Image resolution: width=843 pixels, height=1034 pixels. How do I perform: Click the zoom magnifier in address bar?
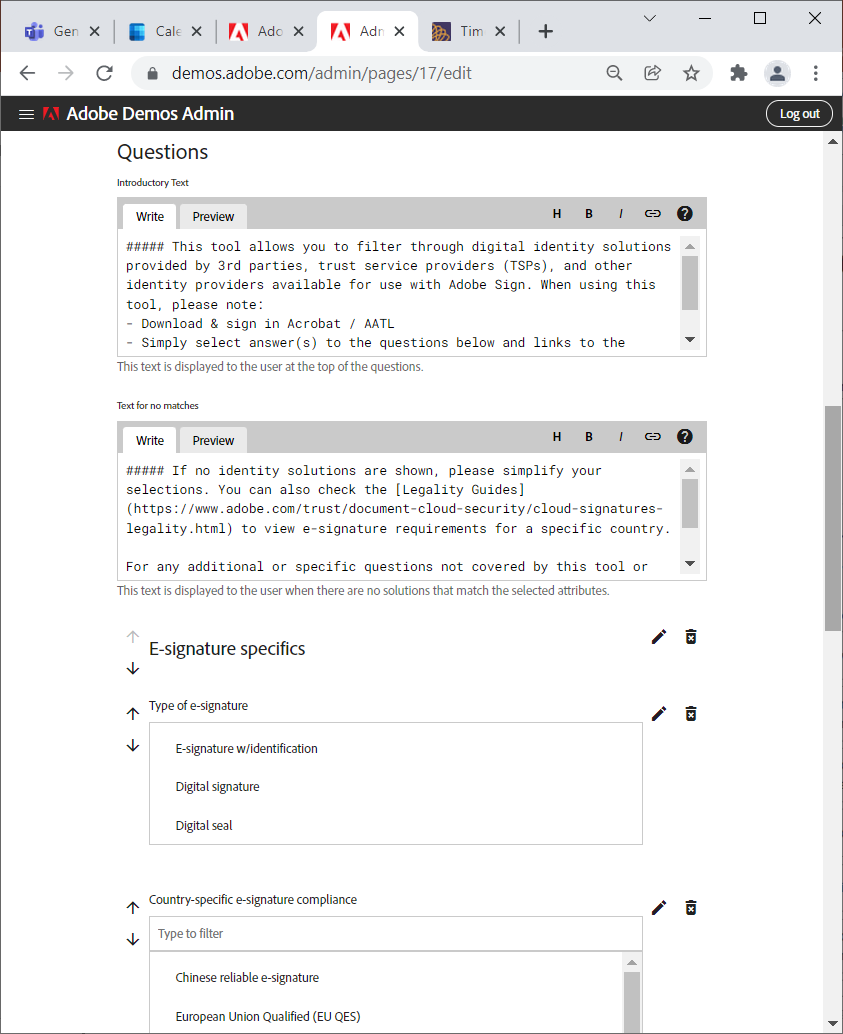(x=614, y=73)
